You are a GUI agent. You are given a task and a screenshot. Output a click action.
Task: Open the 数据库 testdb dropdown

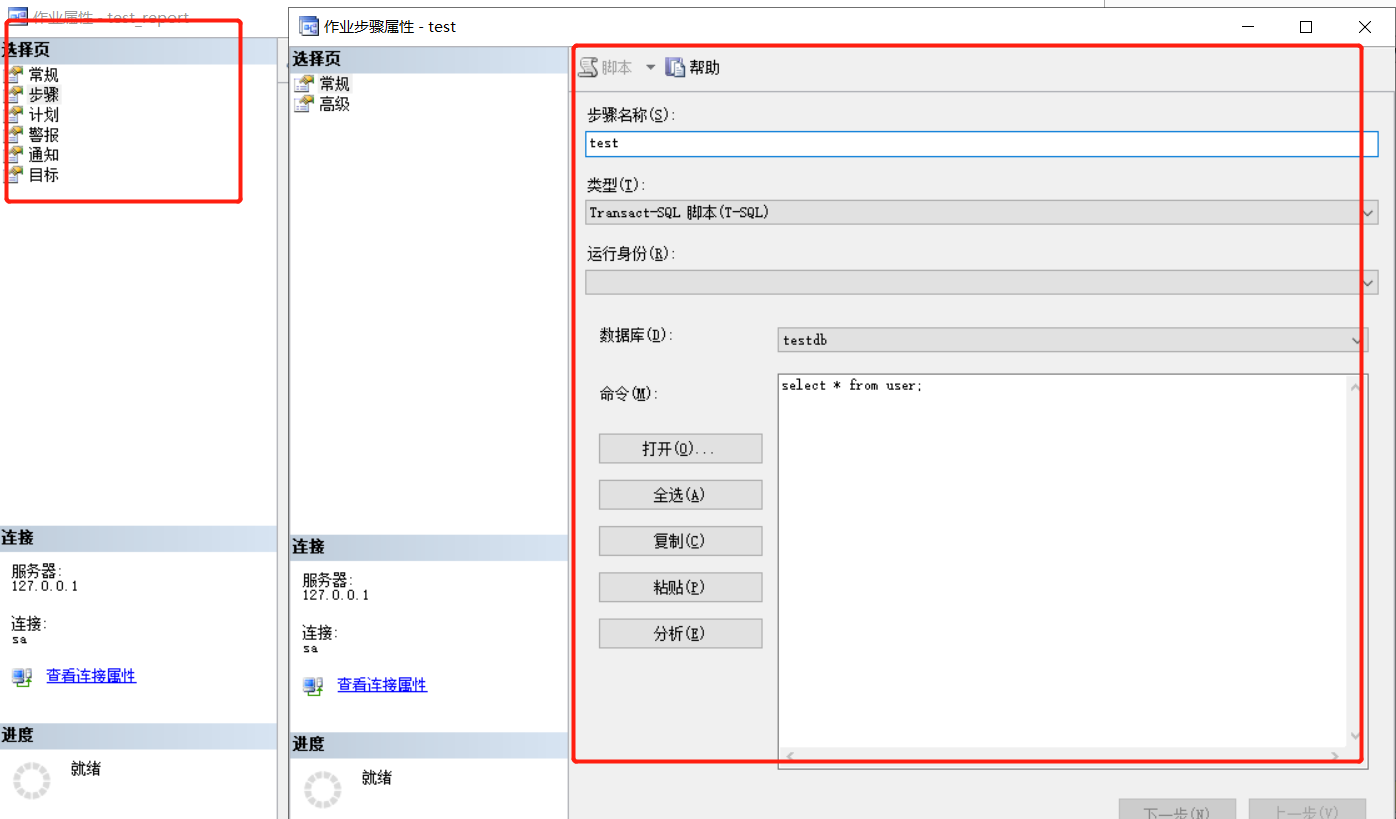pyautogui.click(x=1356, y=340)
